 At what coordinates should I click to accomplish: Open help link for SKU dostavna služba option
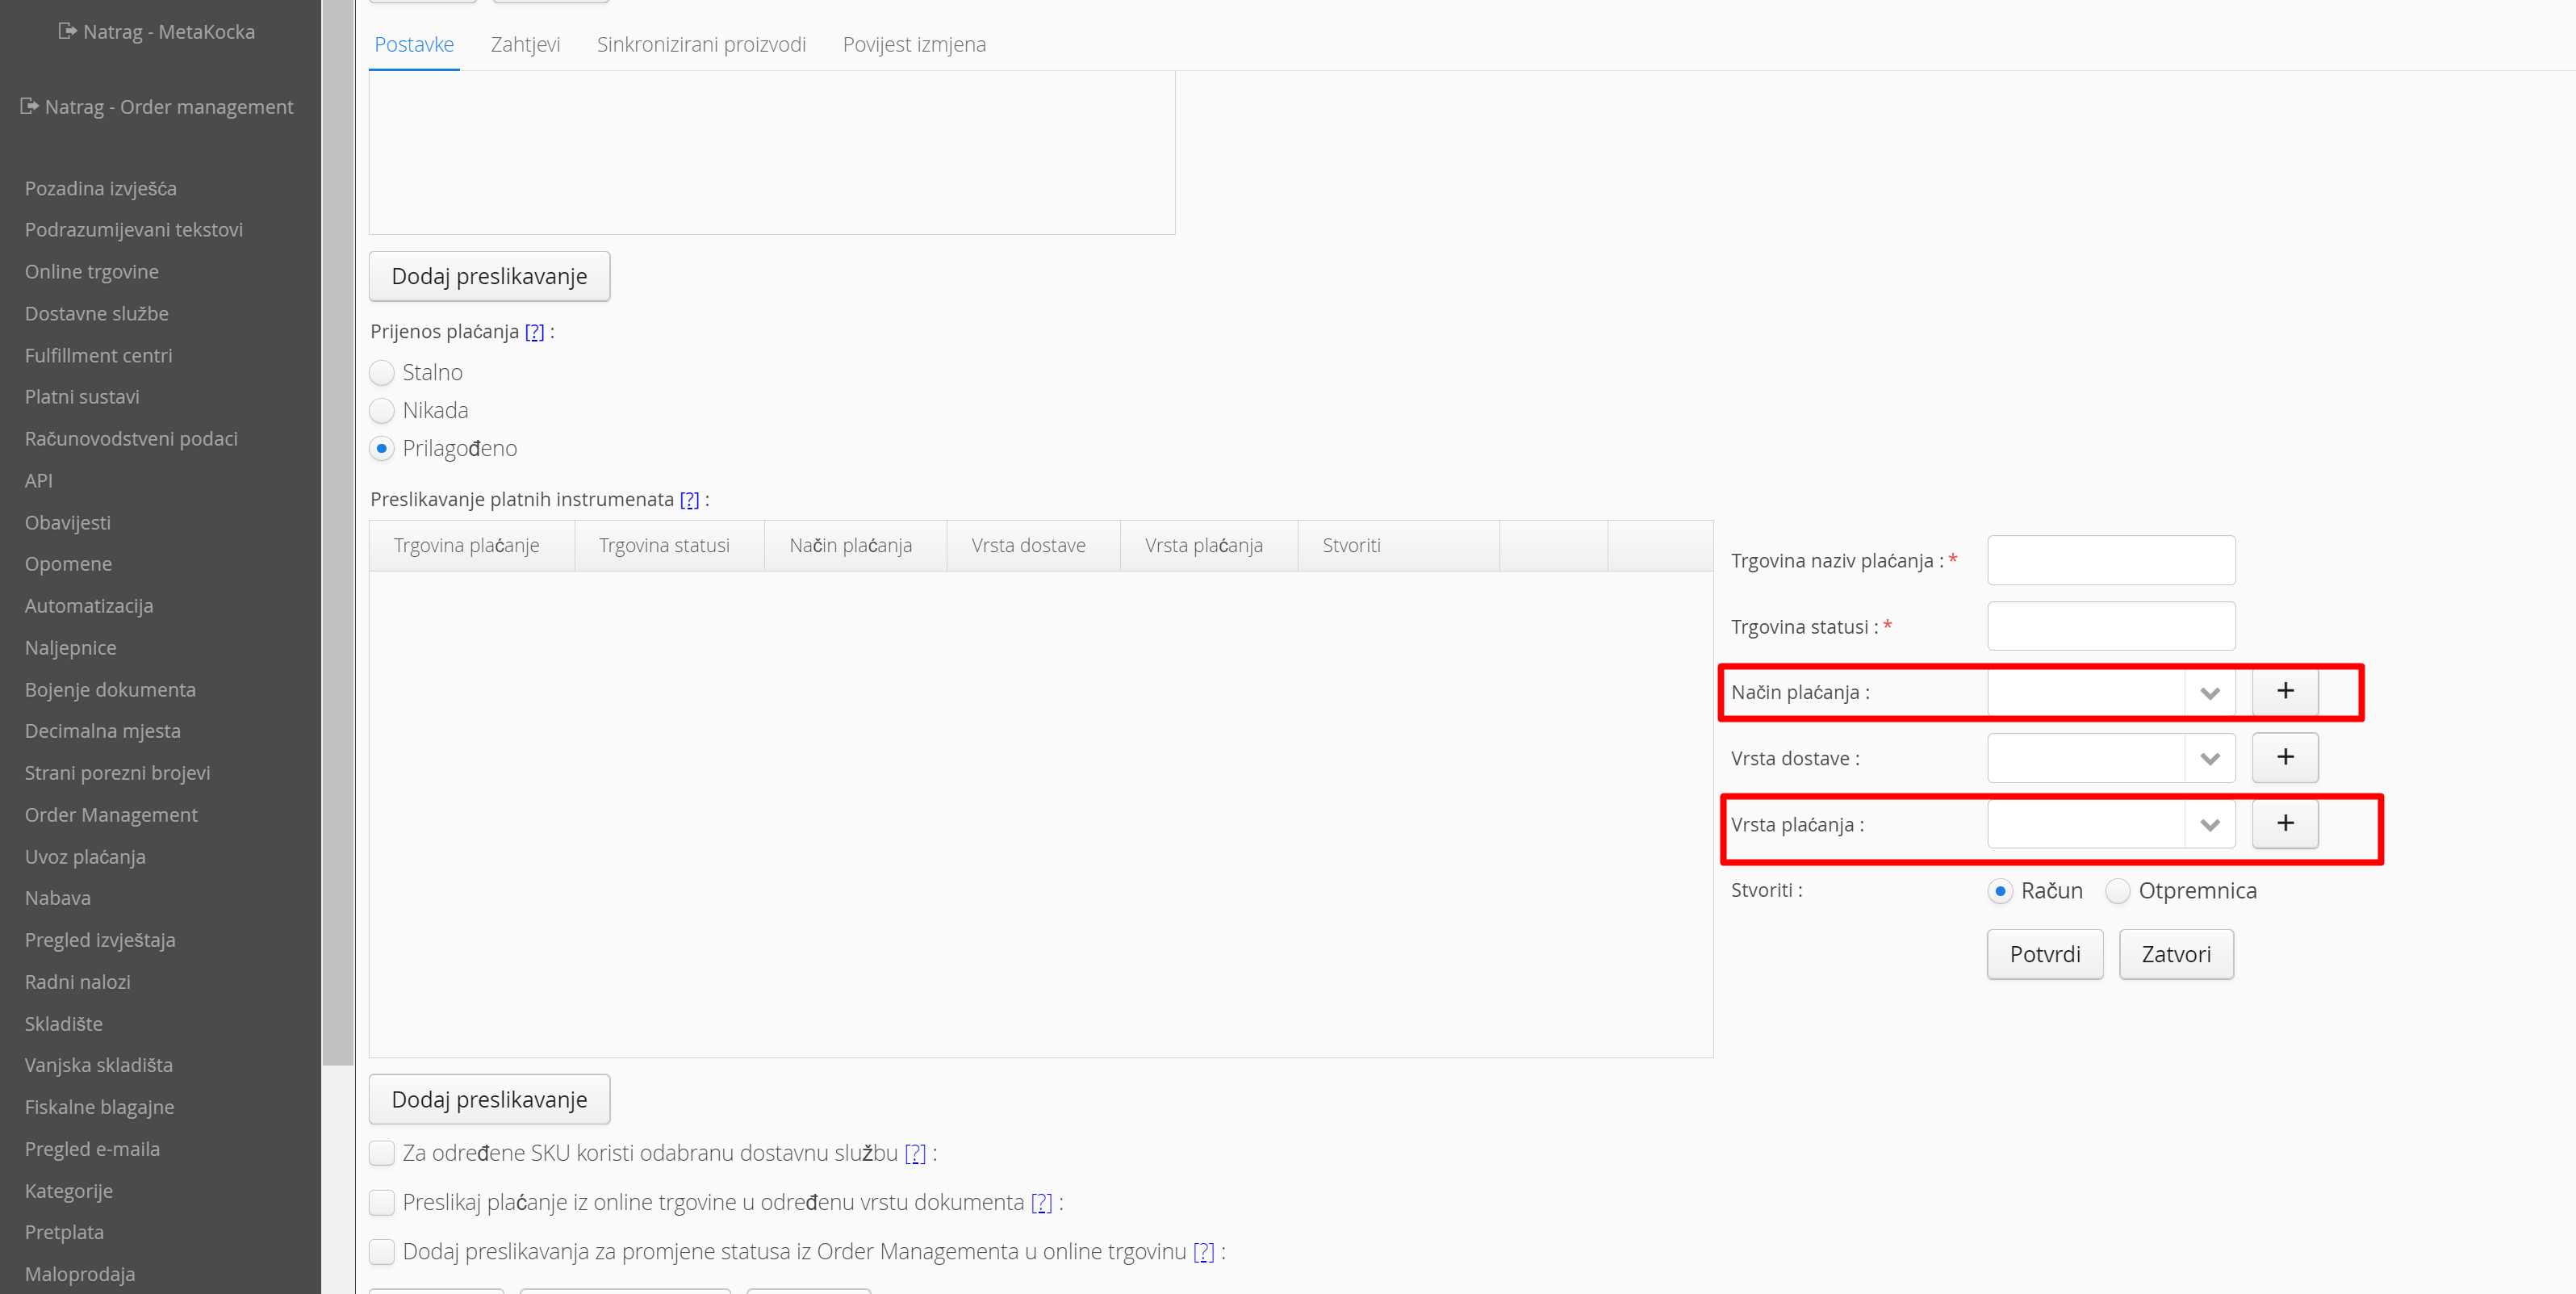(x=914, y=1154)
